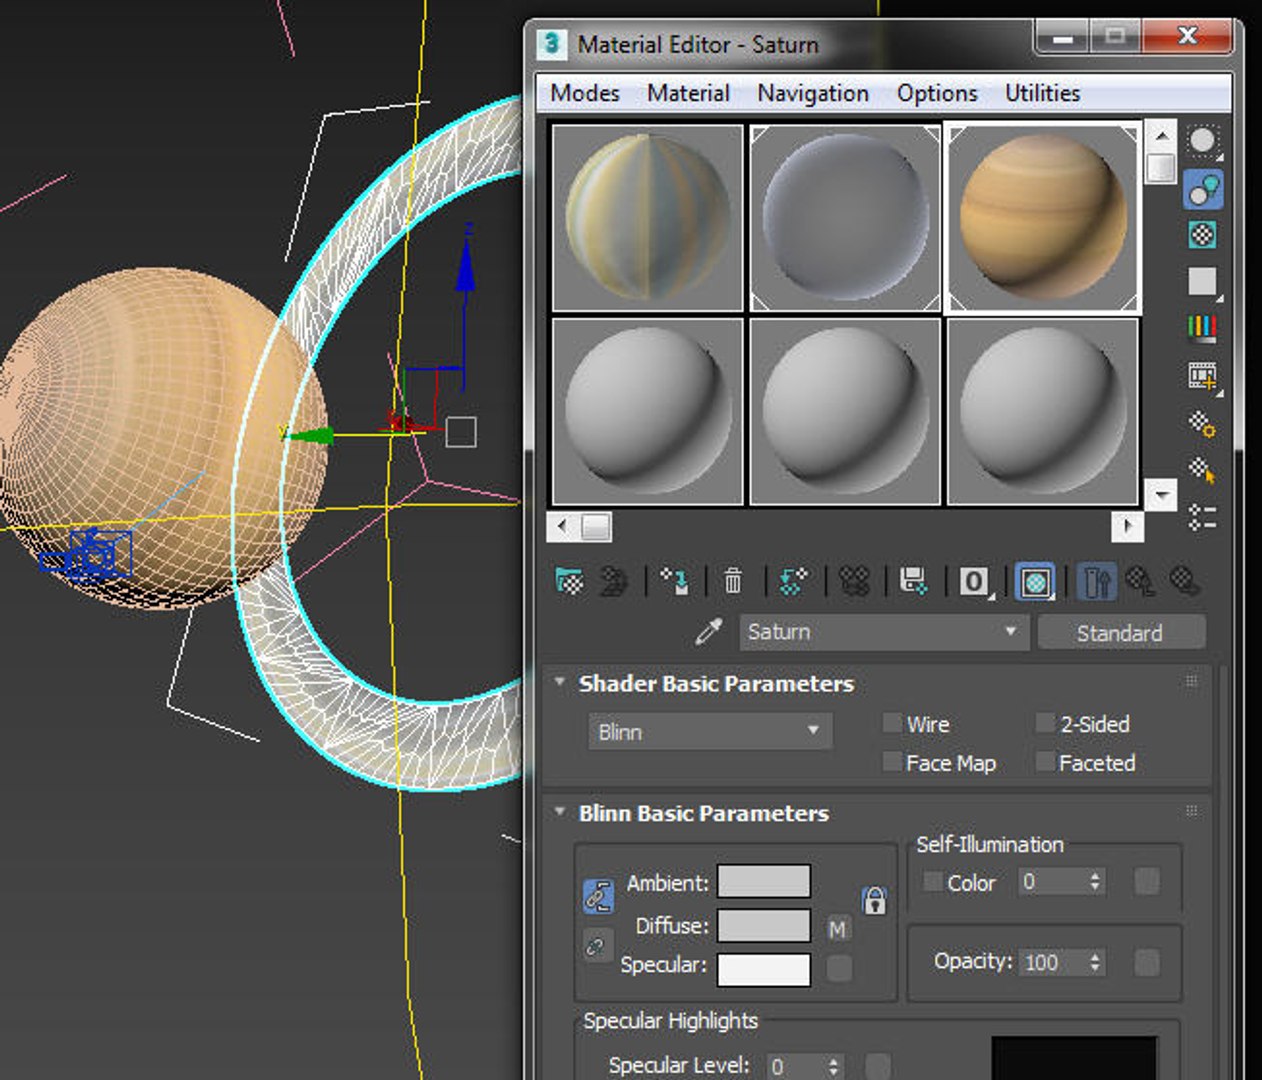Open Options menu
The height and width of the screenshot is (1080, 1262).
coord(937,93)
